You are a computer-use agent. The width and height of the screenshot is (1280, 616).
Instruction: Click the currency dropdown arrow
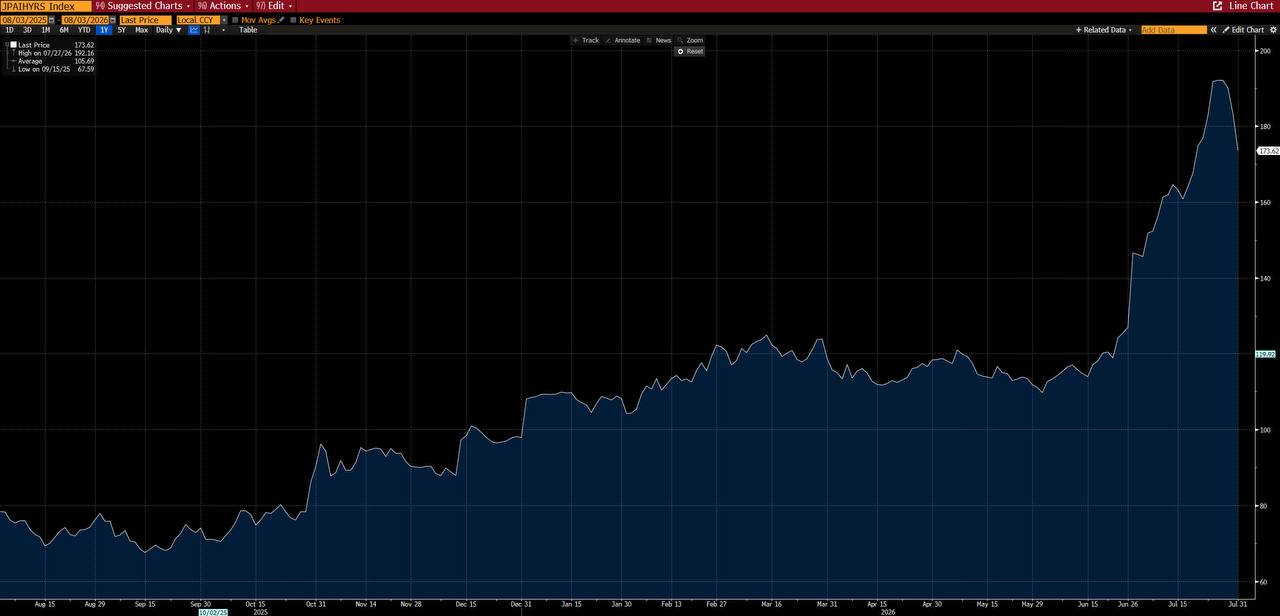224,20
